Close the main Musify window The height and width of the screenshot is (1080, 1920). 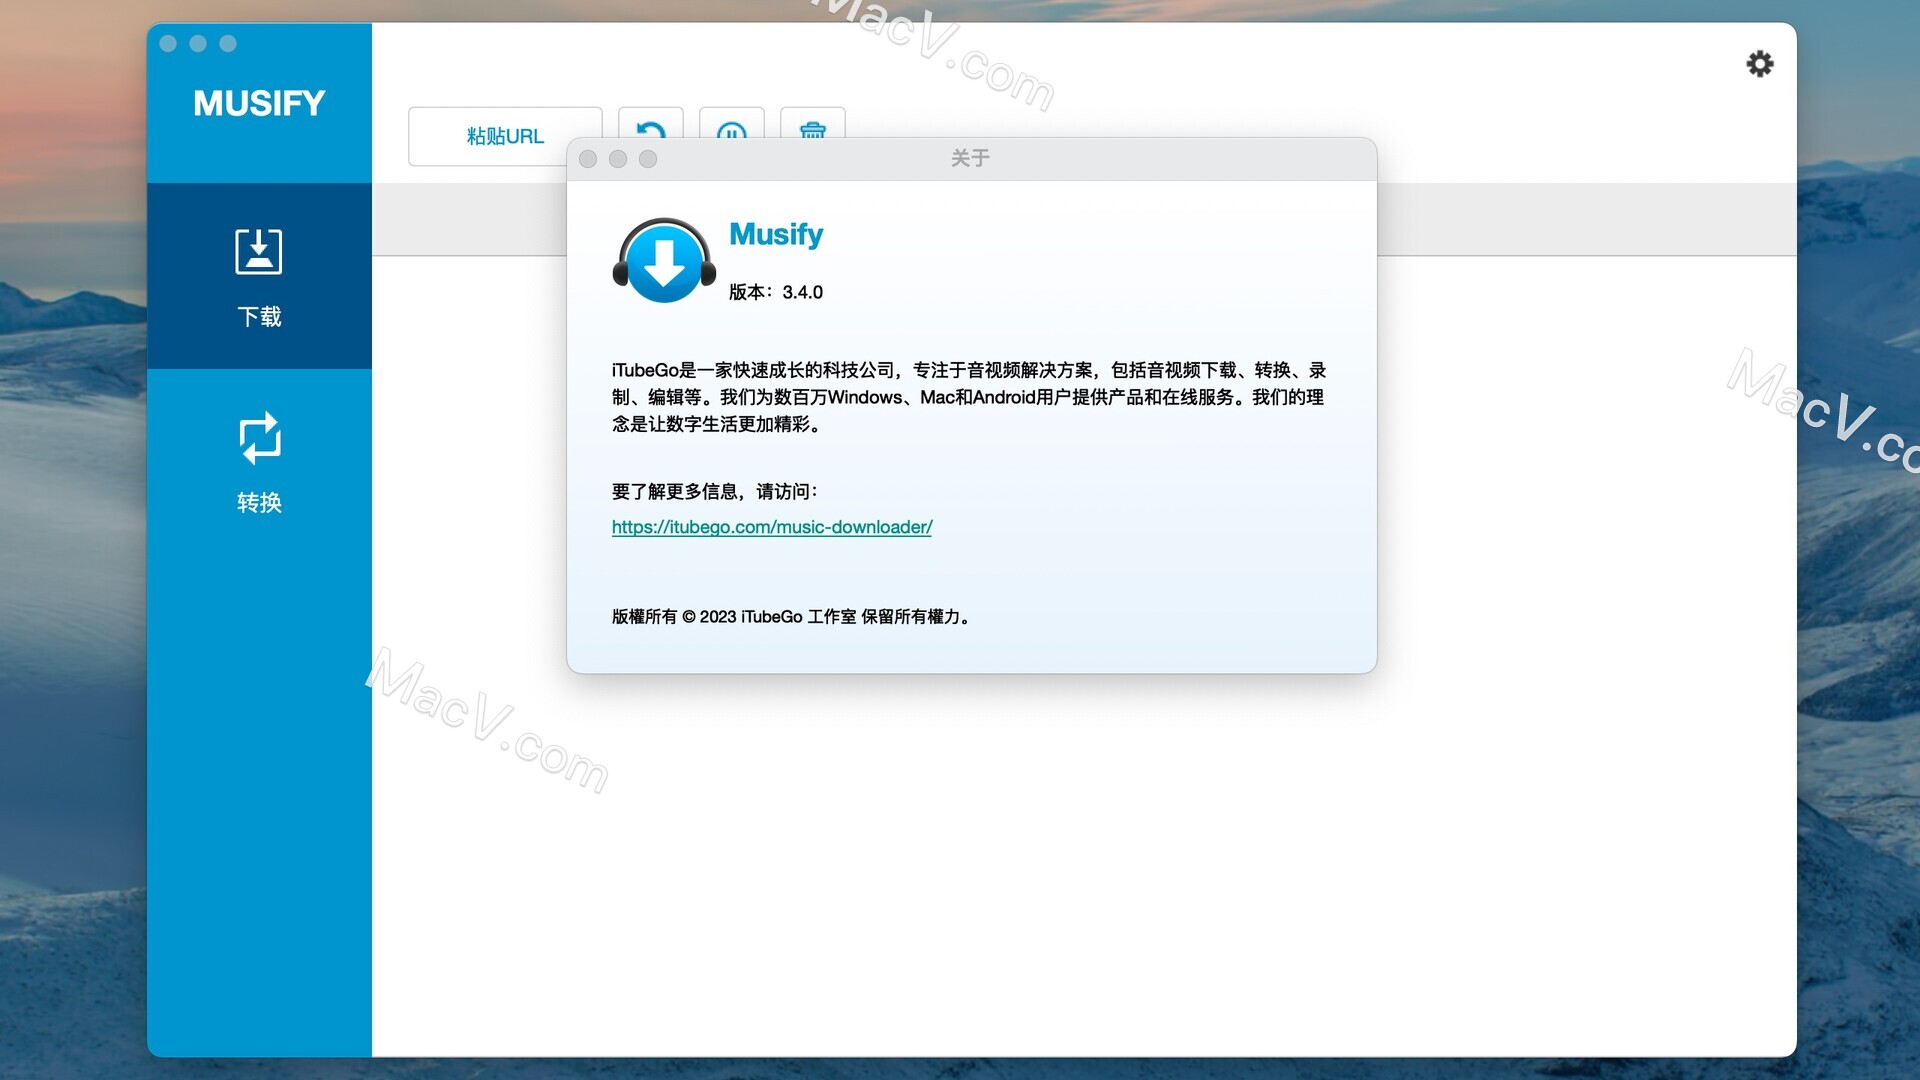tap(168, 44)
